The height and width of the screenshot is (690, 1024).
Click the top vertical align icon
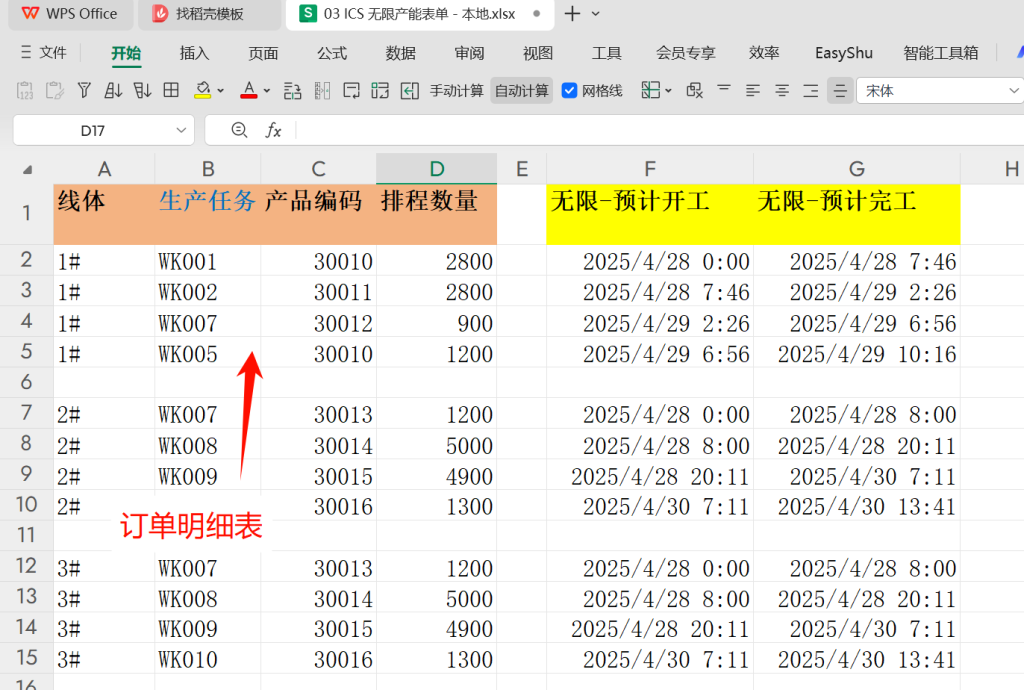[x=724, y=88]
